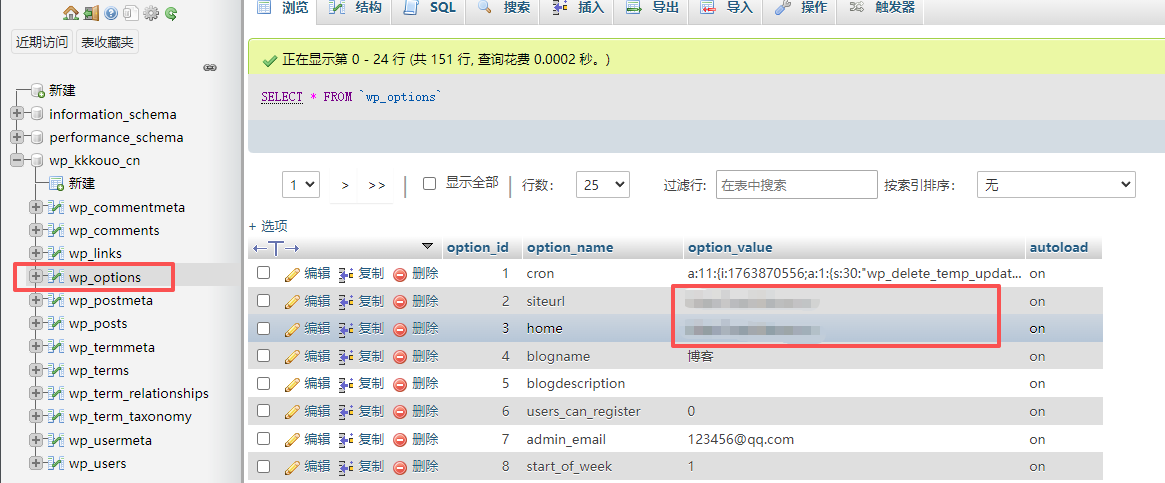Tick the checkbox for admin_email row
This screenshot has width=1165, height=483.
[264, 438]
